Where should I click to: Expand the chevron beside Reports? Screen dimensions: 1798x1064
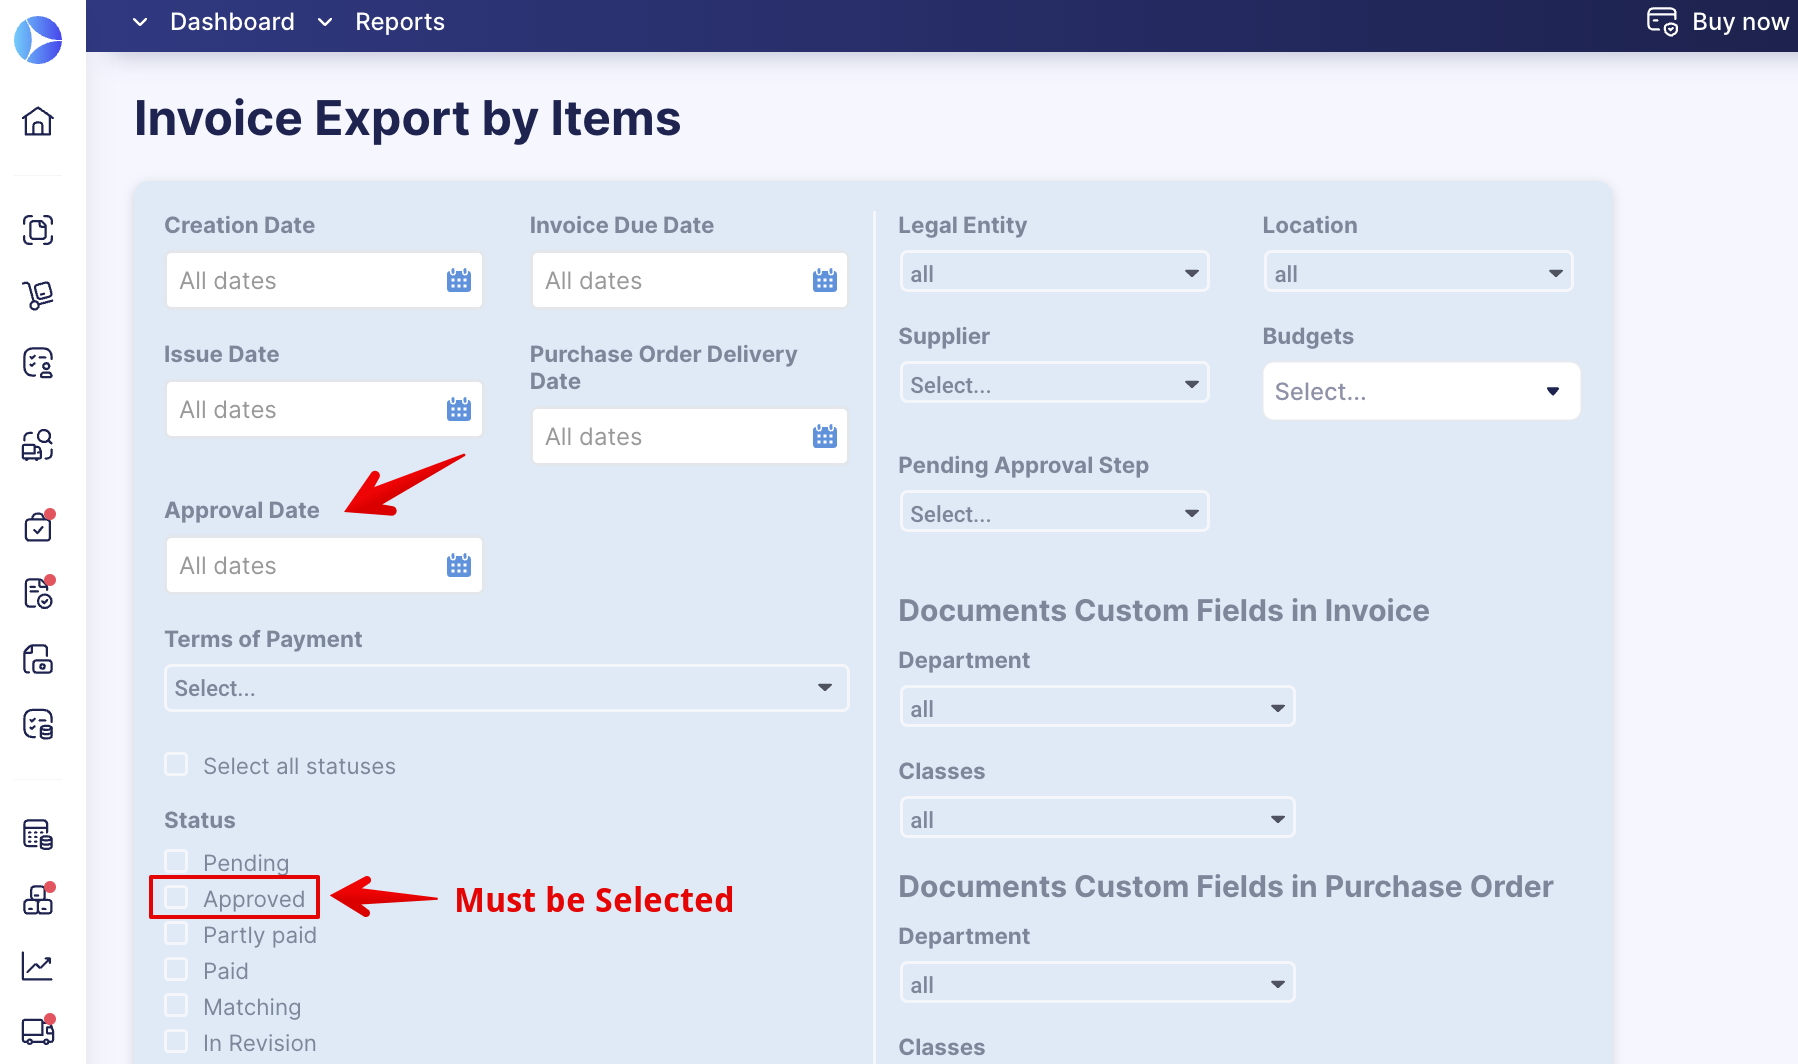pos(325,22)
